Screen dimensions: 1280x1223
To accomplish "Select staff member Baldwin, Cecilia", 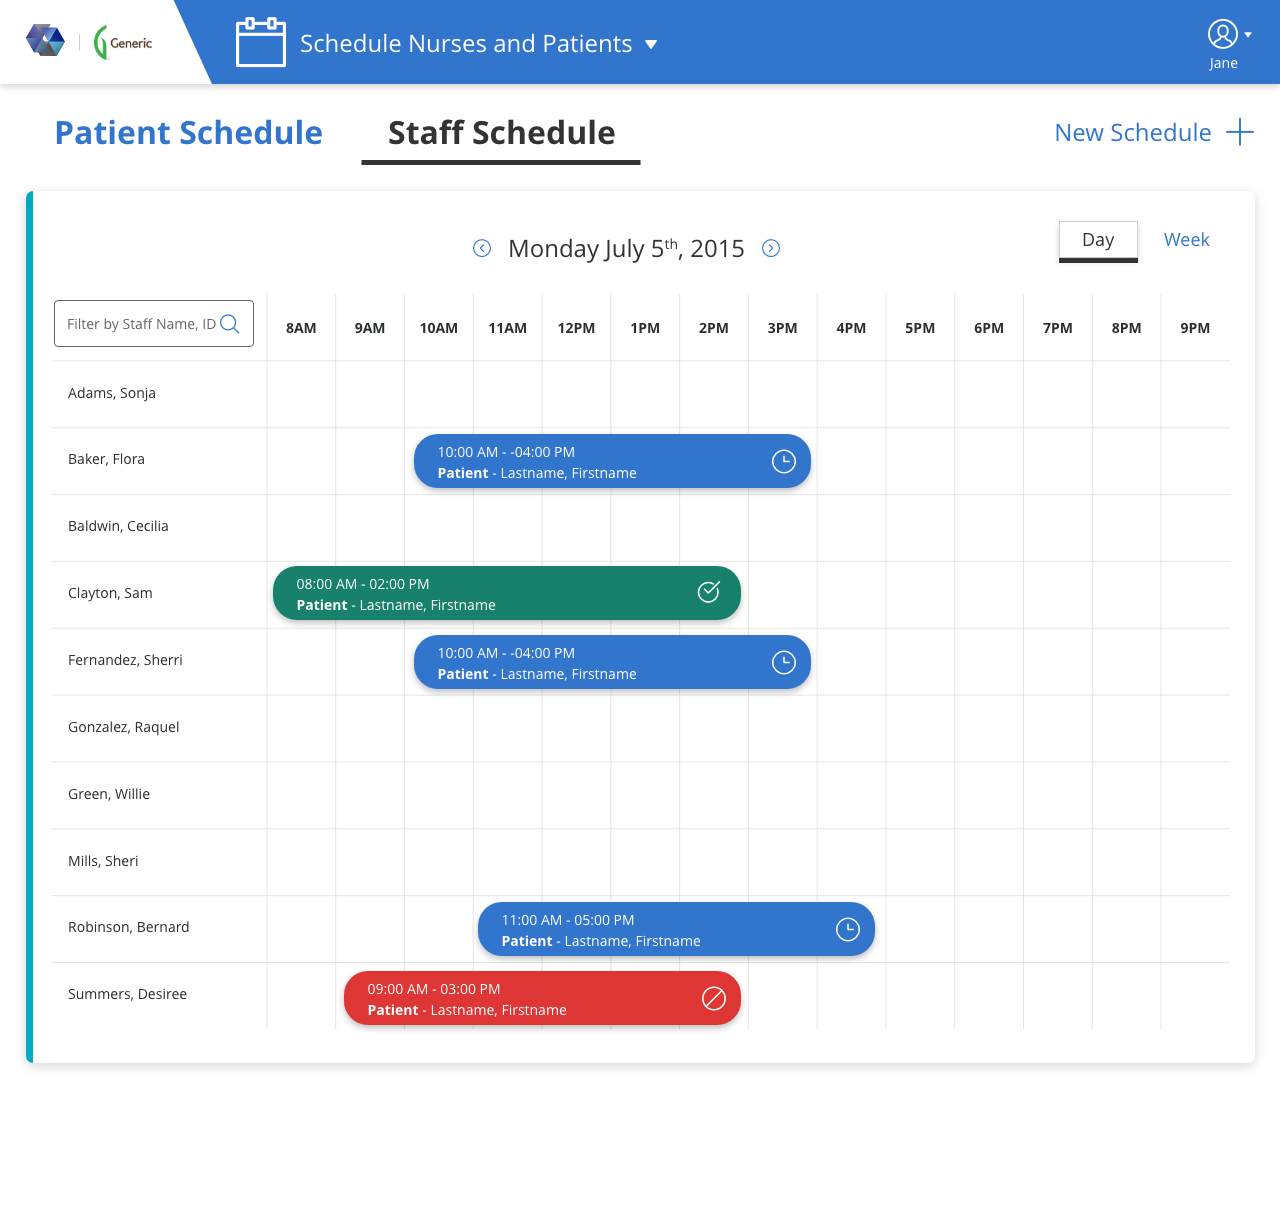I will (118, 526).
